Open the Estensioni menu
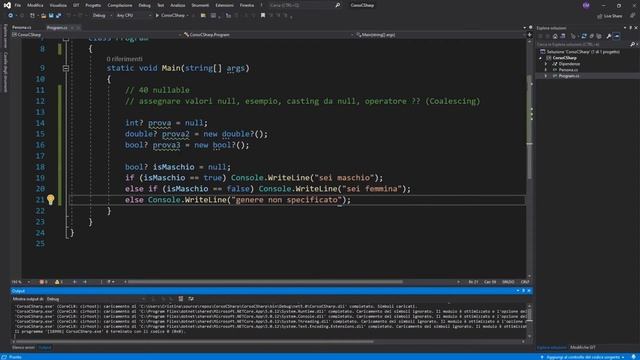Screen dimensions: 640x360 point(224,5)
